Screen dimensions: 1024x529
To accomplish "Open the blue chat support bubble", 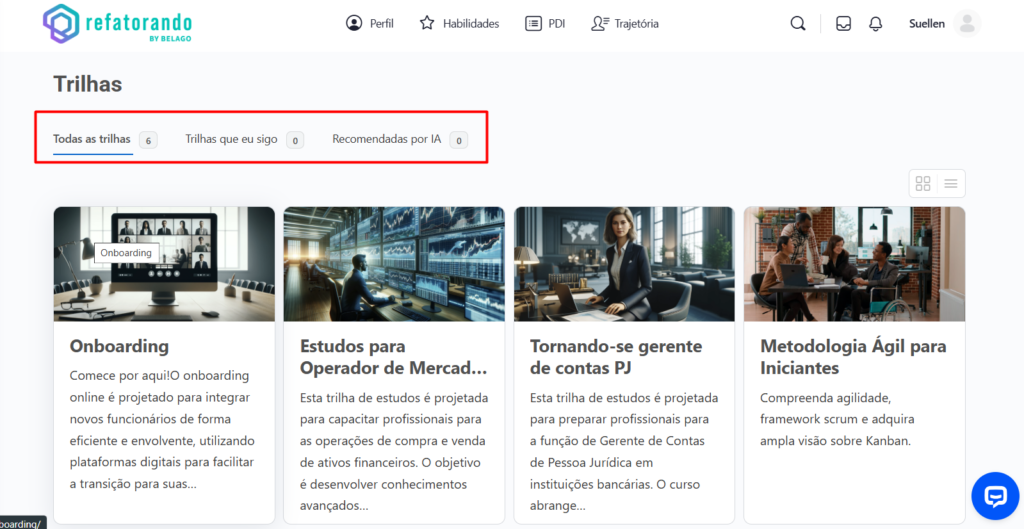I will click(x=995, y=497).
